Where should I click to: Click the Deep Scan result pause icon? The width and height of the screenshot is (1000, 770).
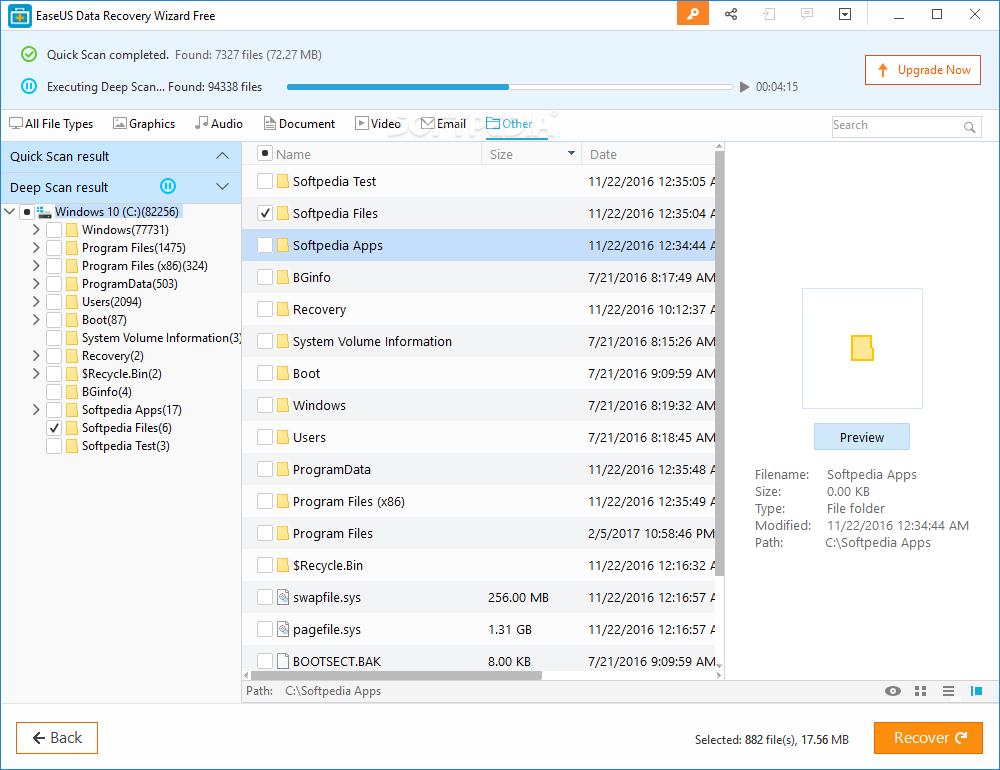click(168, 186)
